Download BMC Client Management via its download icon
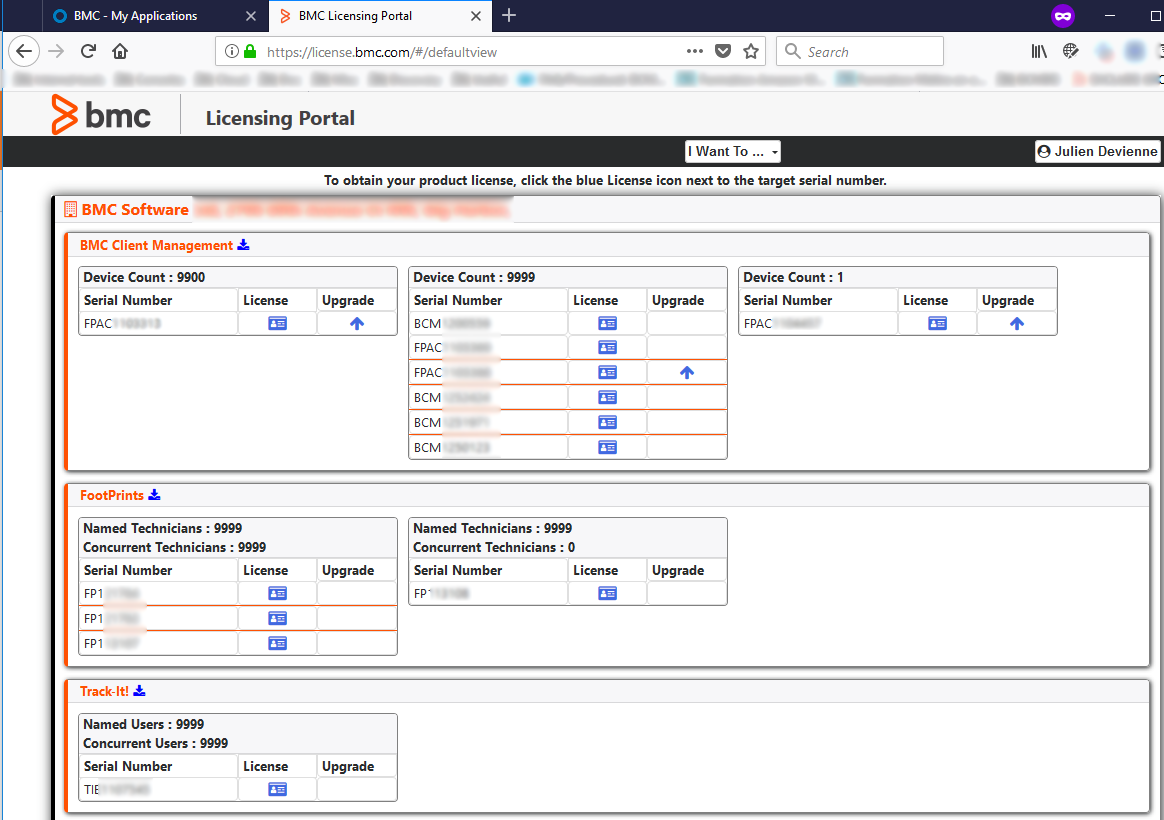Viewport: 1164px width, 820px height. pos(243,245)
